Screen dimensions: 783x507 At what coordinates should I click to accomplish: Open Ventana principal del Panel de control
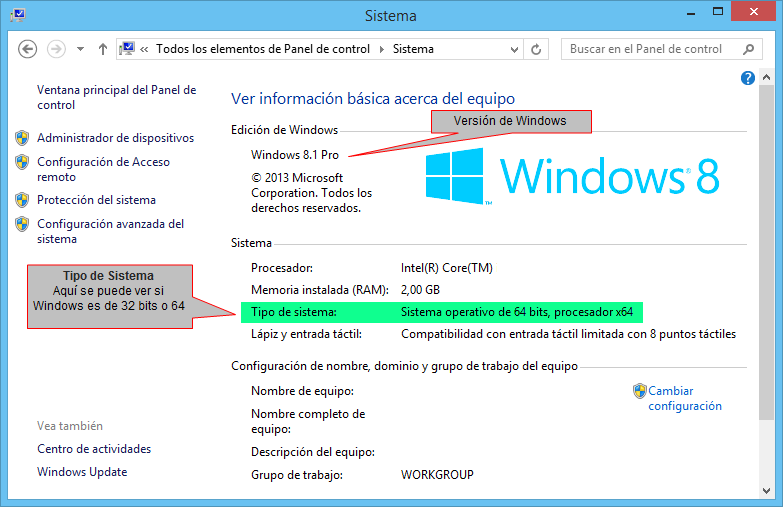pos(117,97)
